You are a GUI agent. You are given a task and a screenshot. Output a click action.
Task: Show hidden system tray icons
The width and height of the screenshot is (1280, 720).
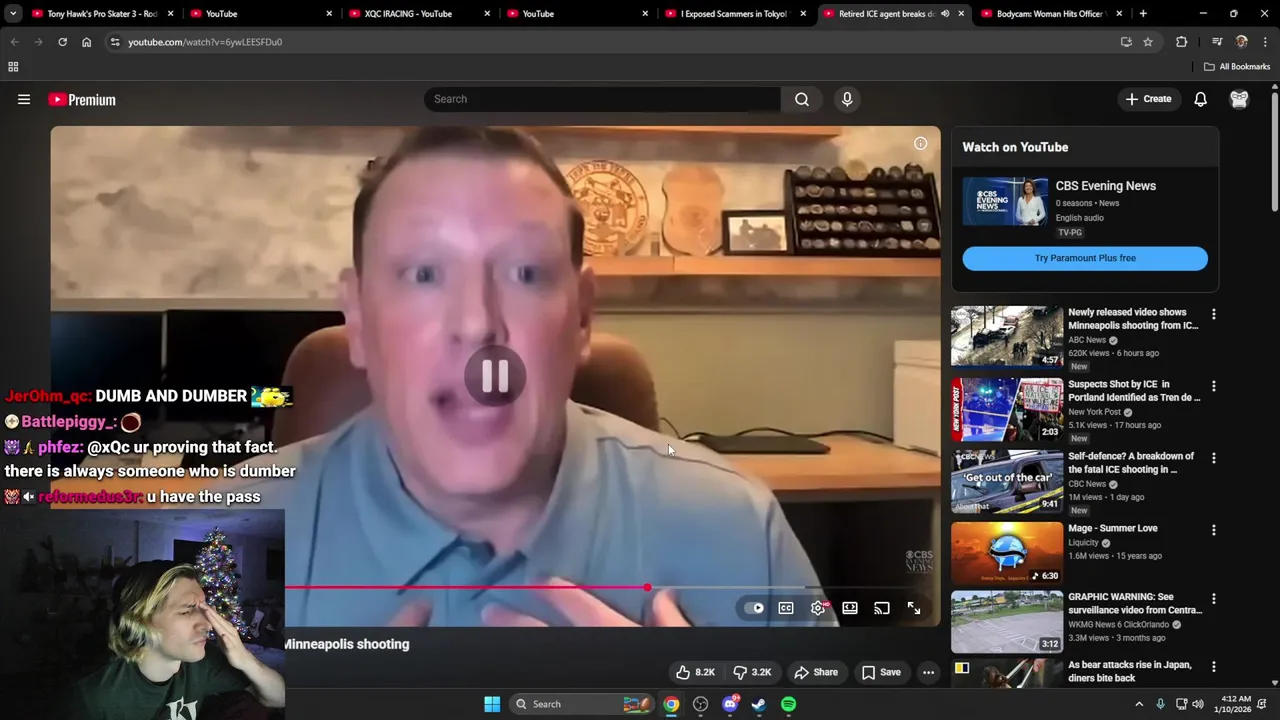1138,704
